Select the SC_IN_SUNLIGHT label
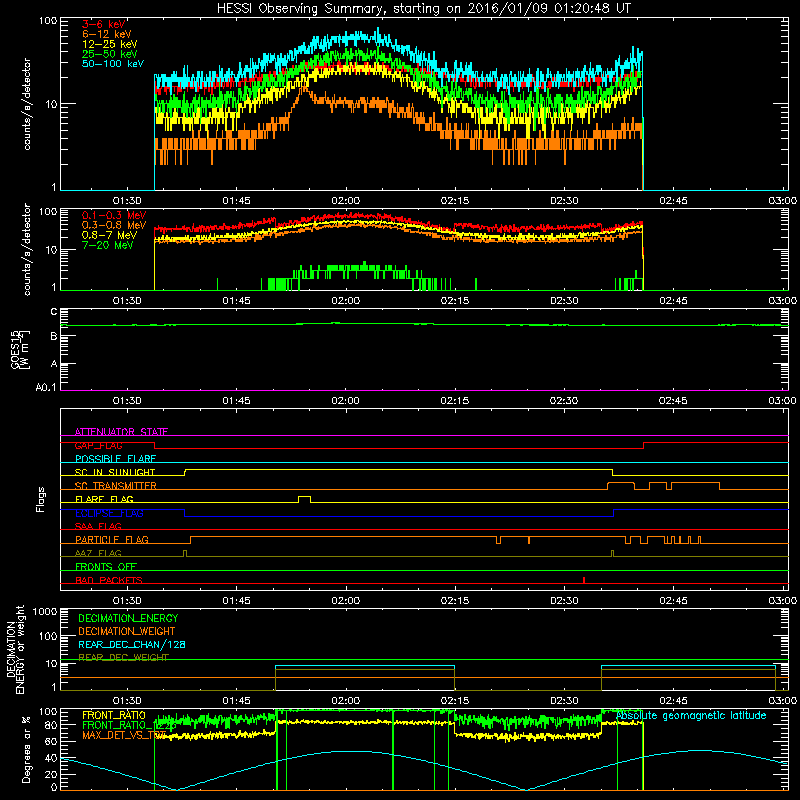The height and width of the screenshot is (800, 800). 115,472
